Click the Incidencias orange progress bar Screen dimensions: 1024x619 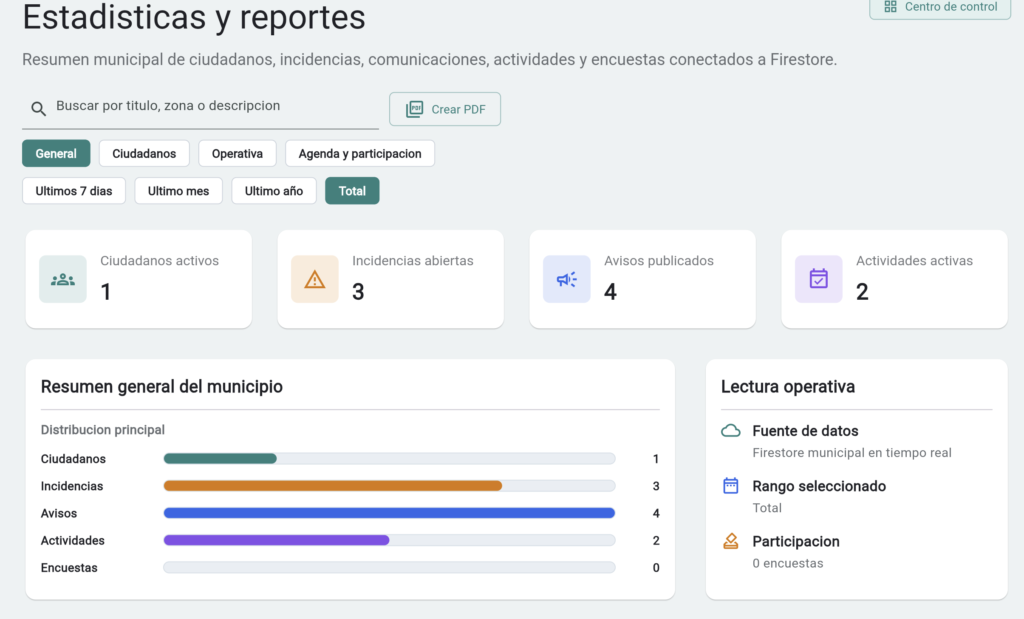(x=332, y=486)
